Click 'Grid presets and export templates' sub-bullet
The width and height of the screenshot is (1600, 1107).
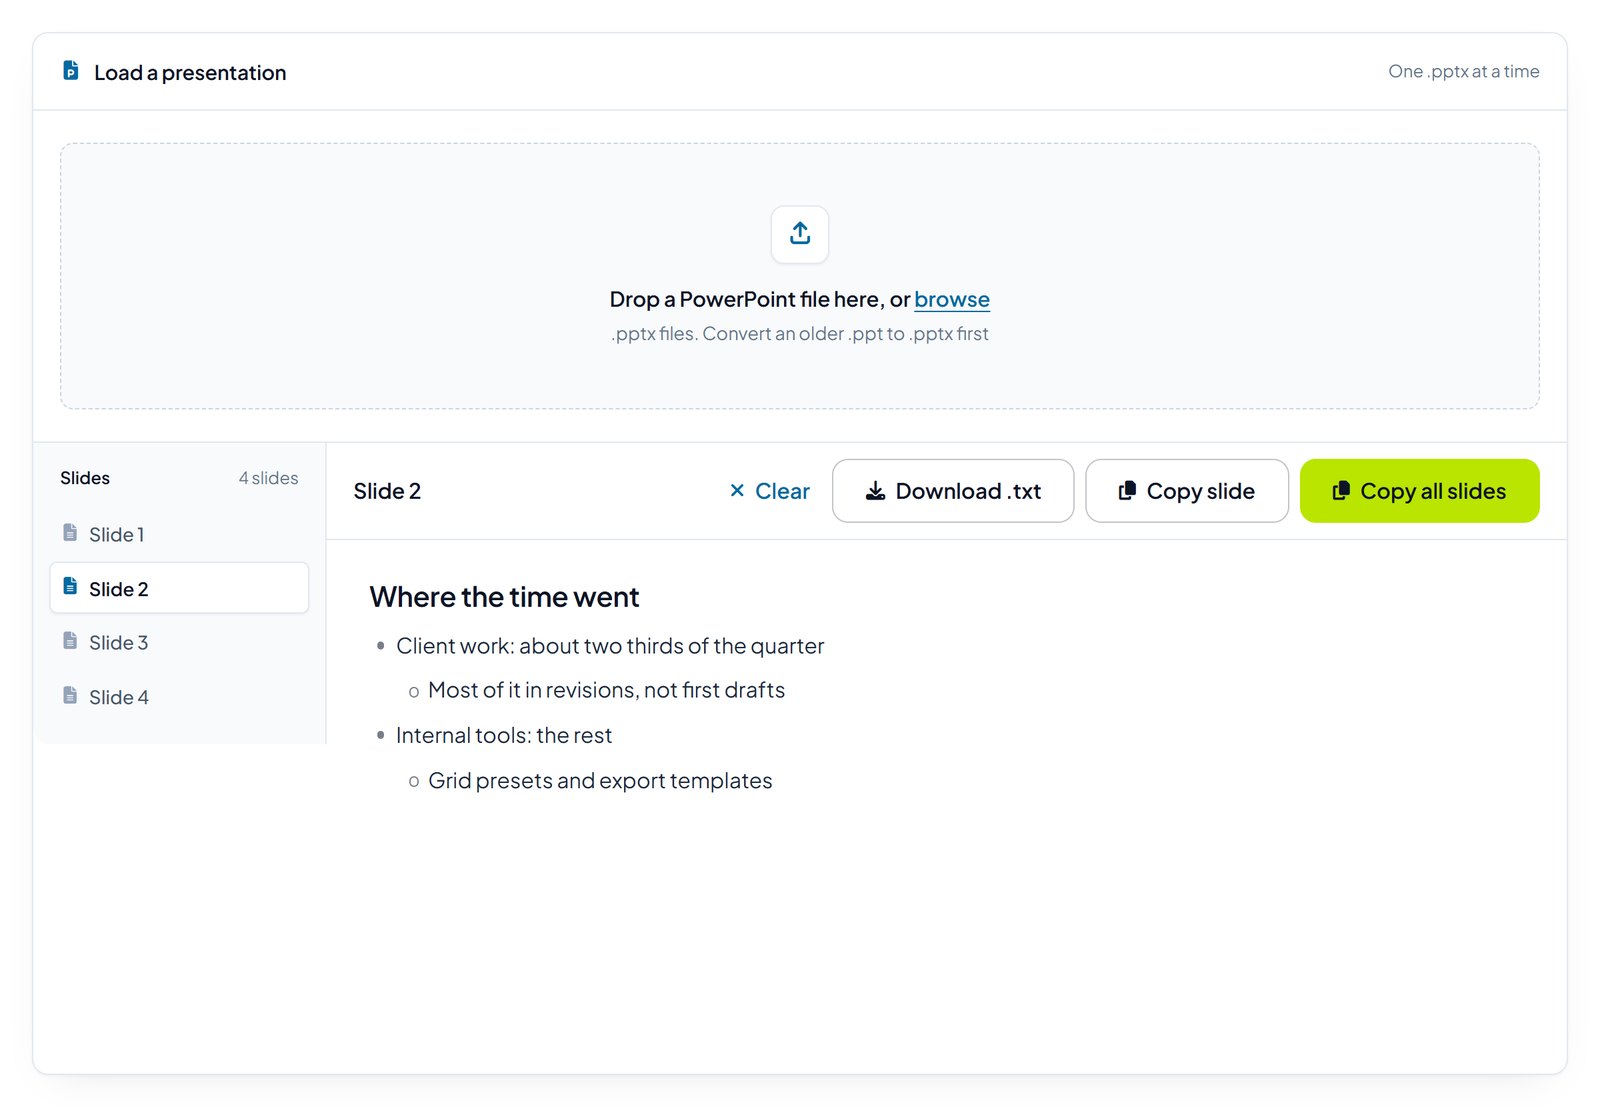tap(600, 781)
